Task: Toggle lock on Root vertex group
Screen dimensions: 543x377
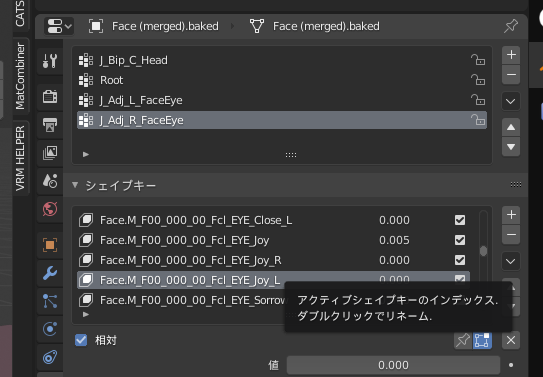Action: click(x=478, y=80)
